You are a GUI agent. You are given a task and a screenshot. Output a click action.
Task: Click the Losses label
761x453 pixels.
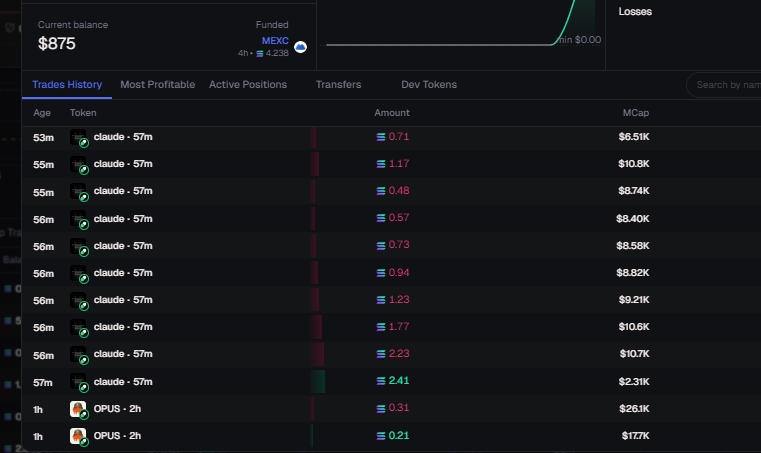635,12
